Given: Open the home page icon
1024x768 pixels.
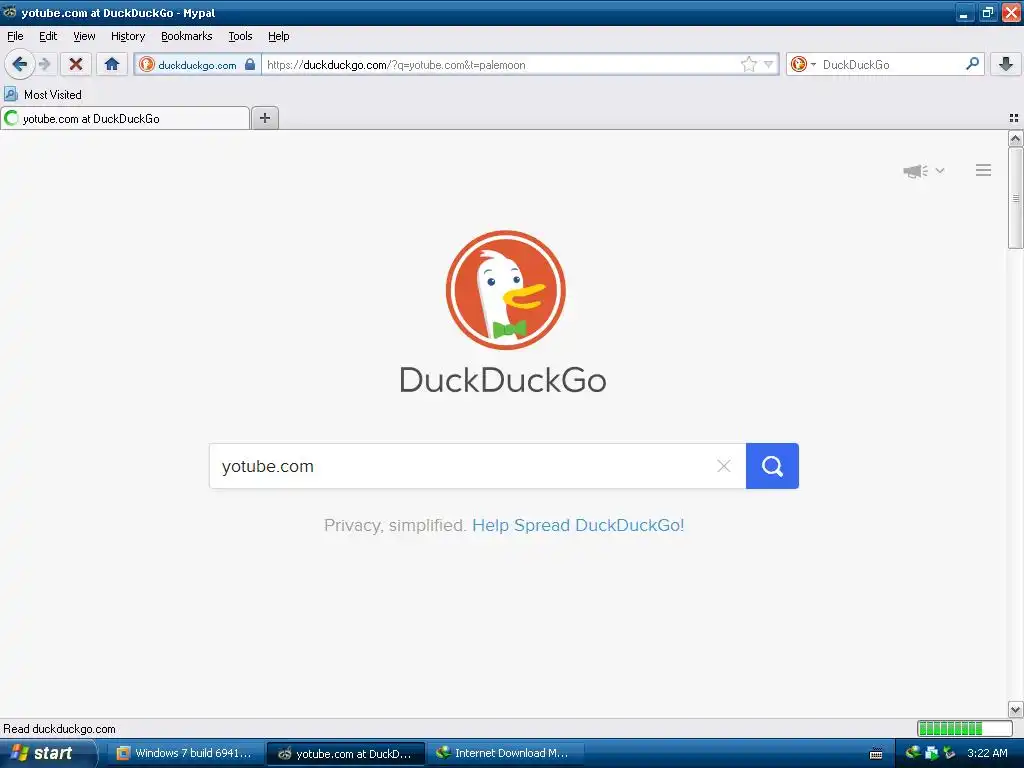Looking at the screenshot, I should [x=112, y=64].
